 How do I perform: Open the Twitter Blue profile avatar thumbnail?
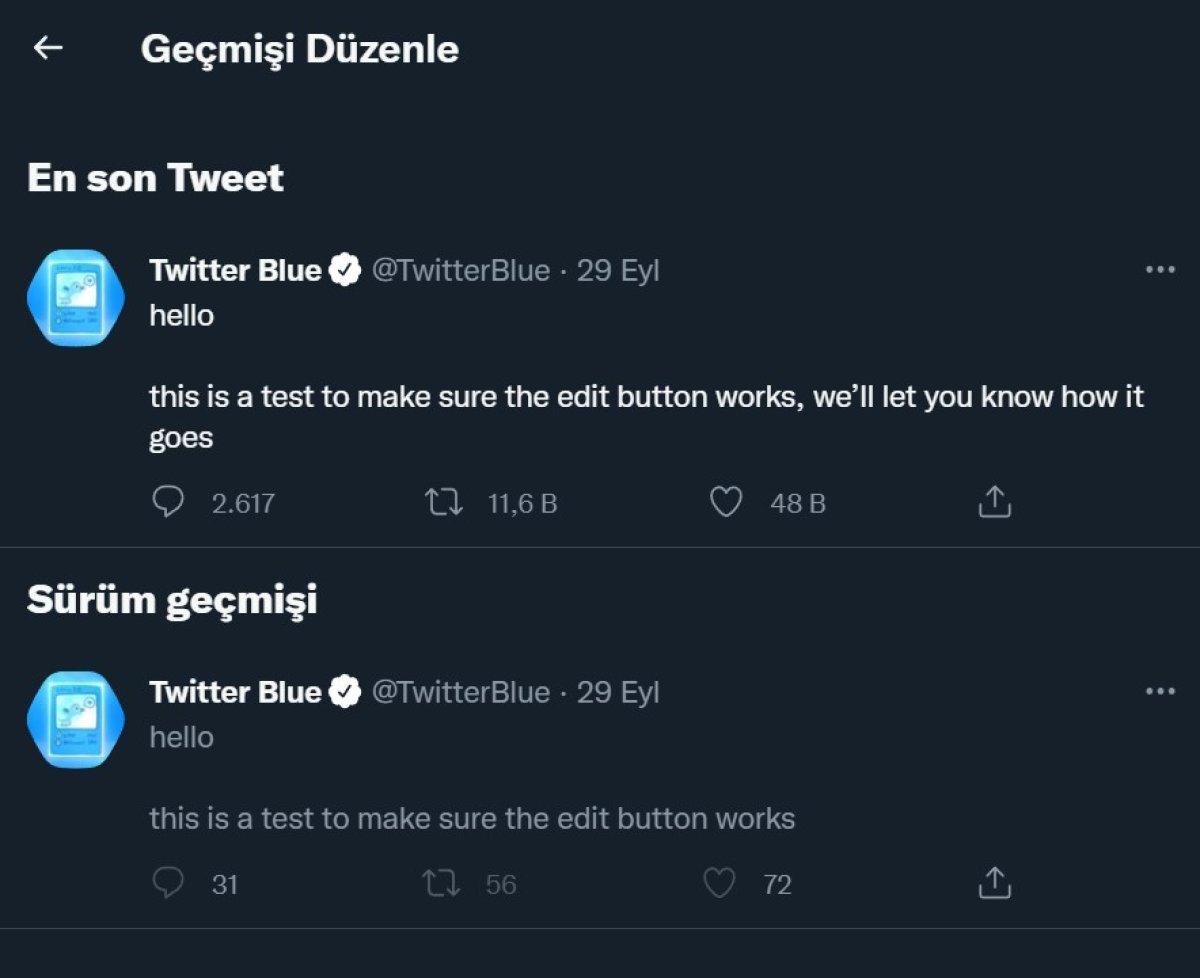click(74, 296)
